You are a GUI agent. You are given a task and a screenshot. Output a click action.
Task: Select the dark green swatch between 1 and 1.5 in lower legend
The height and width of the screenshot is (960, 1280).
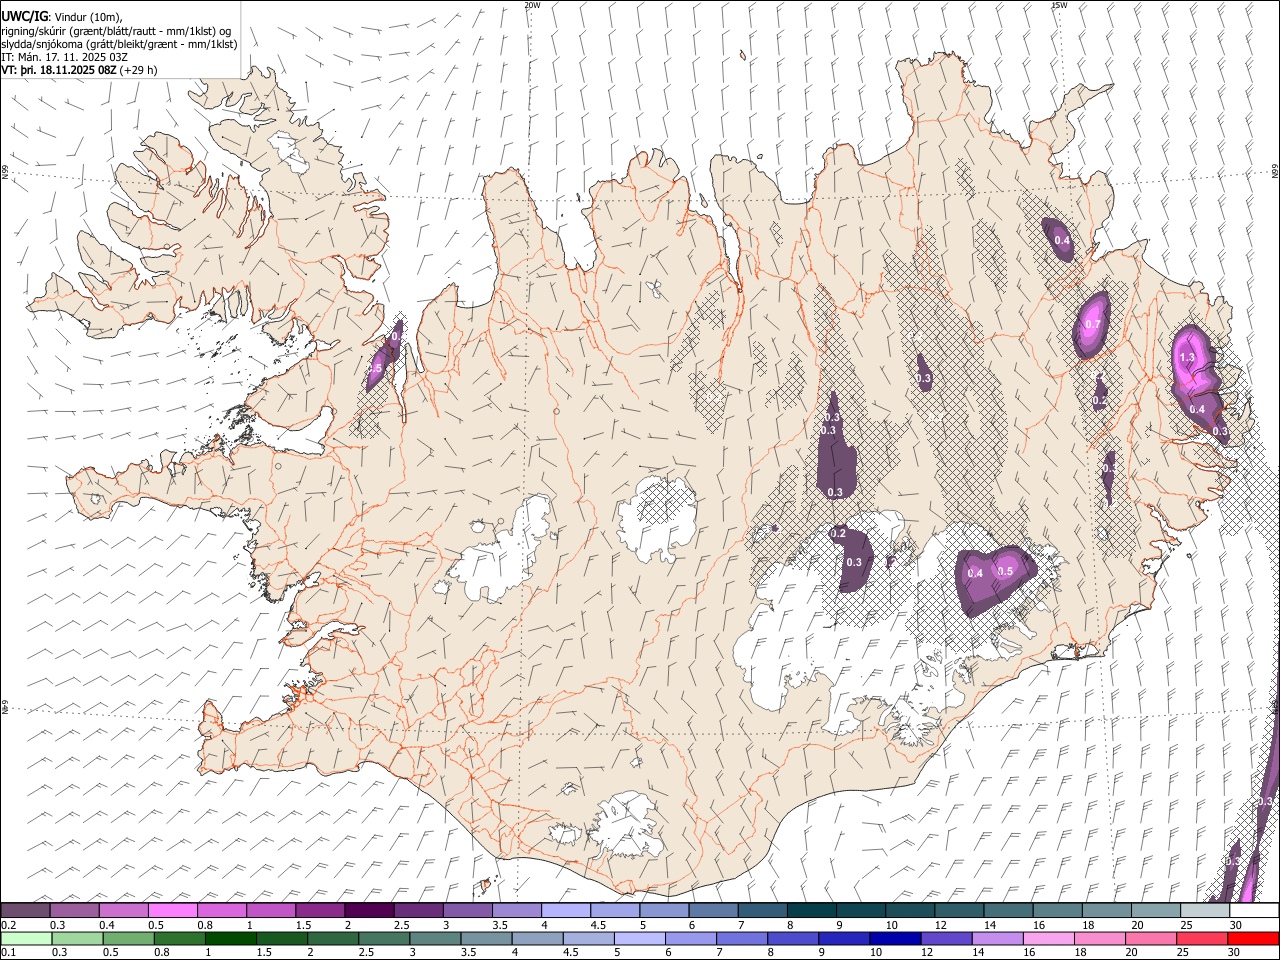click(230, 938)
